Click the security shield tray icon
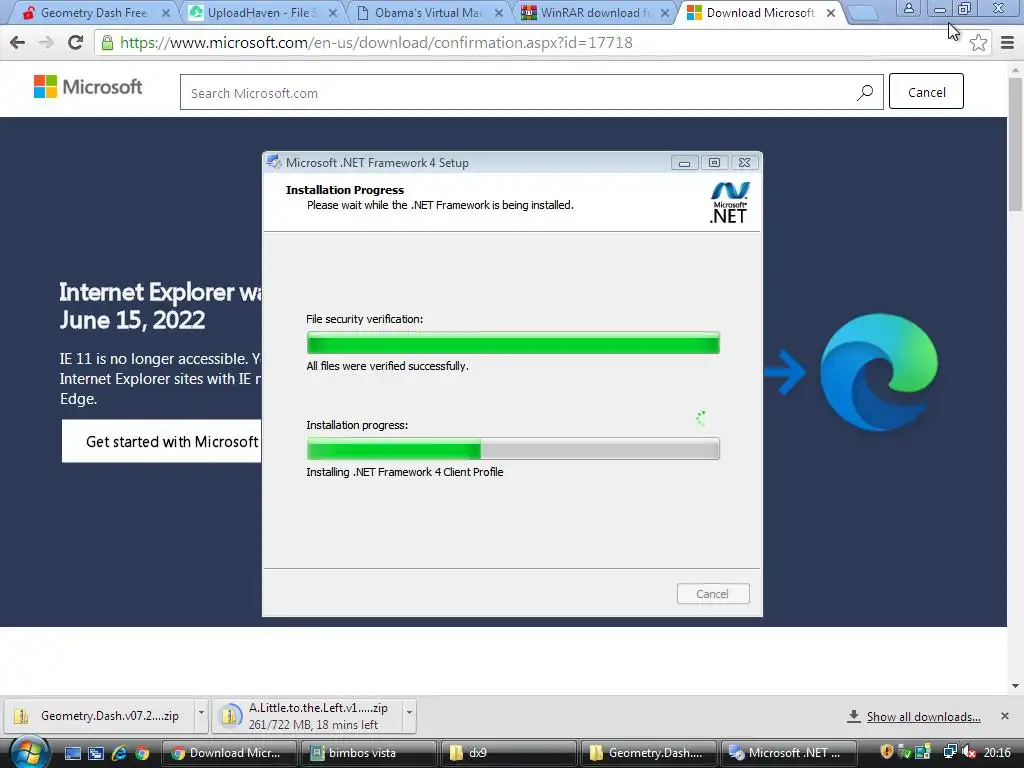Screen dimensions: 1024x768 (886, 752)
